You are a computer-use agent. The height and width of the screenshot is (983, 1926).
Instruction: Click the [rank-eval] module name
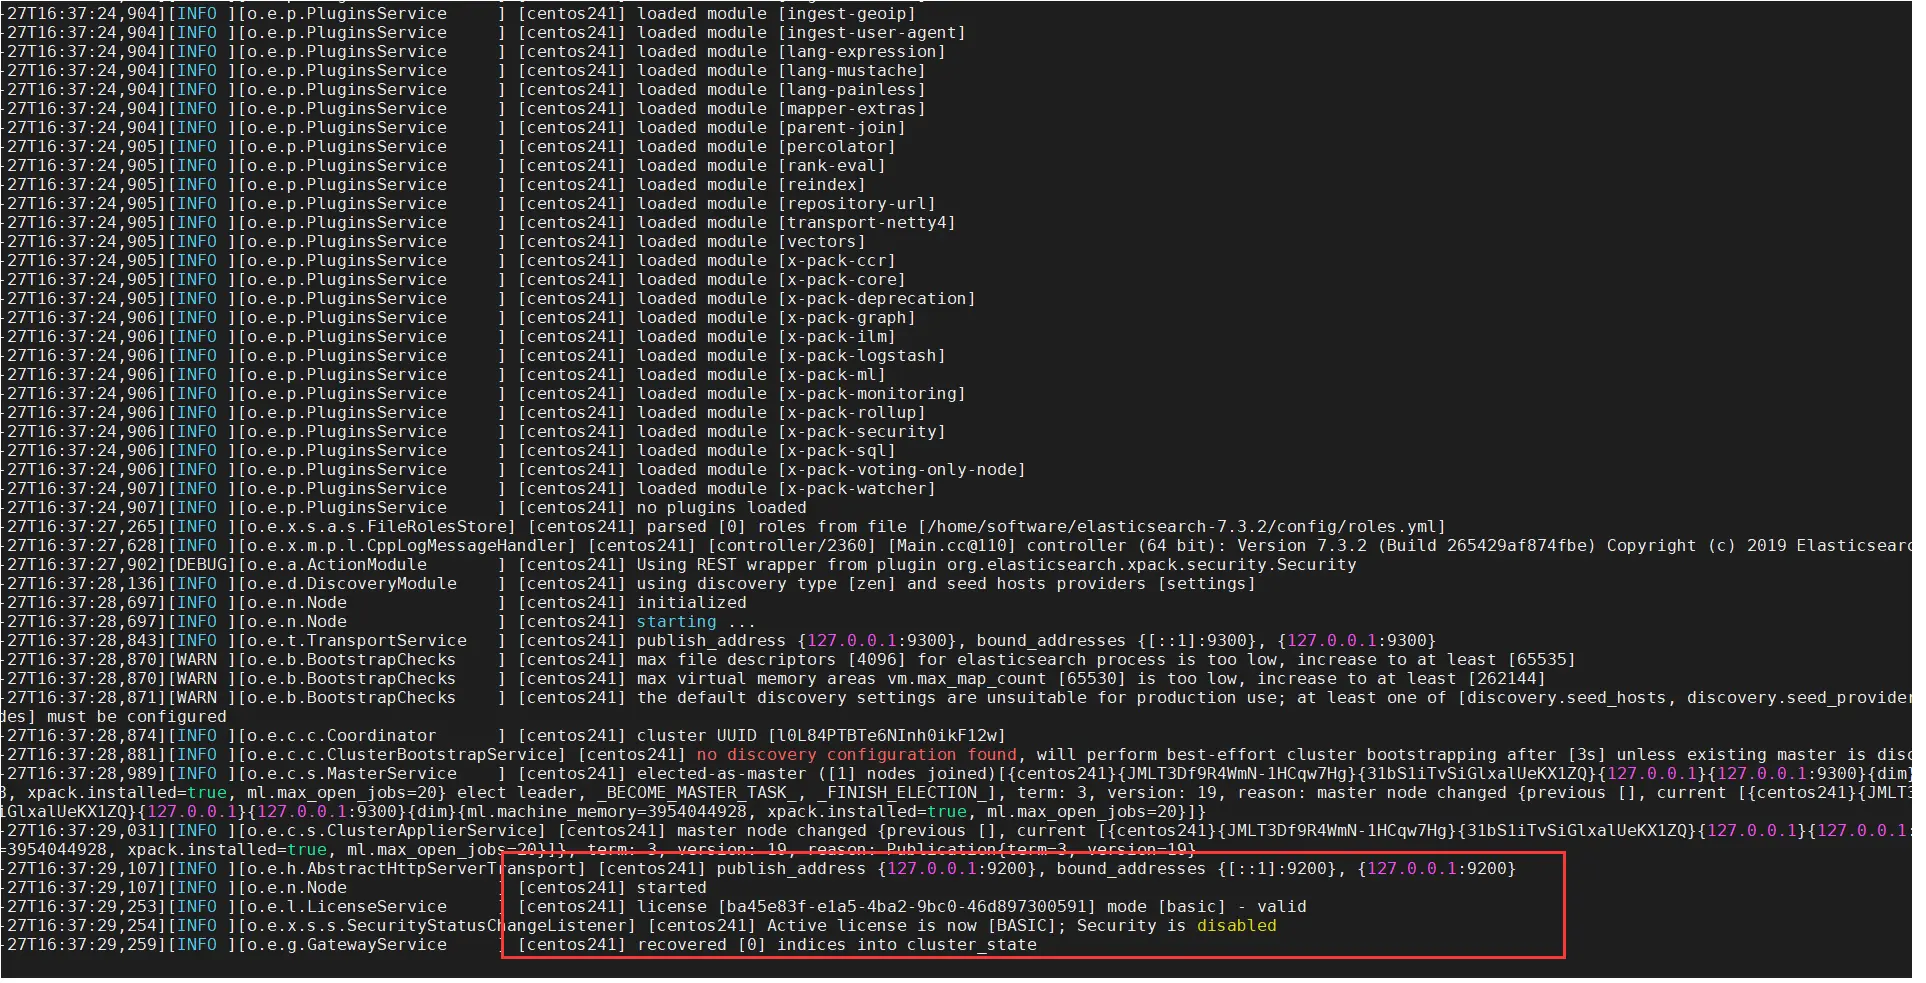pyautogui.click(x=832, y=166)
